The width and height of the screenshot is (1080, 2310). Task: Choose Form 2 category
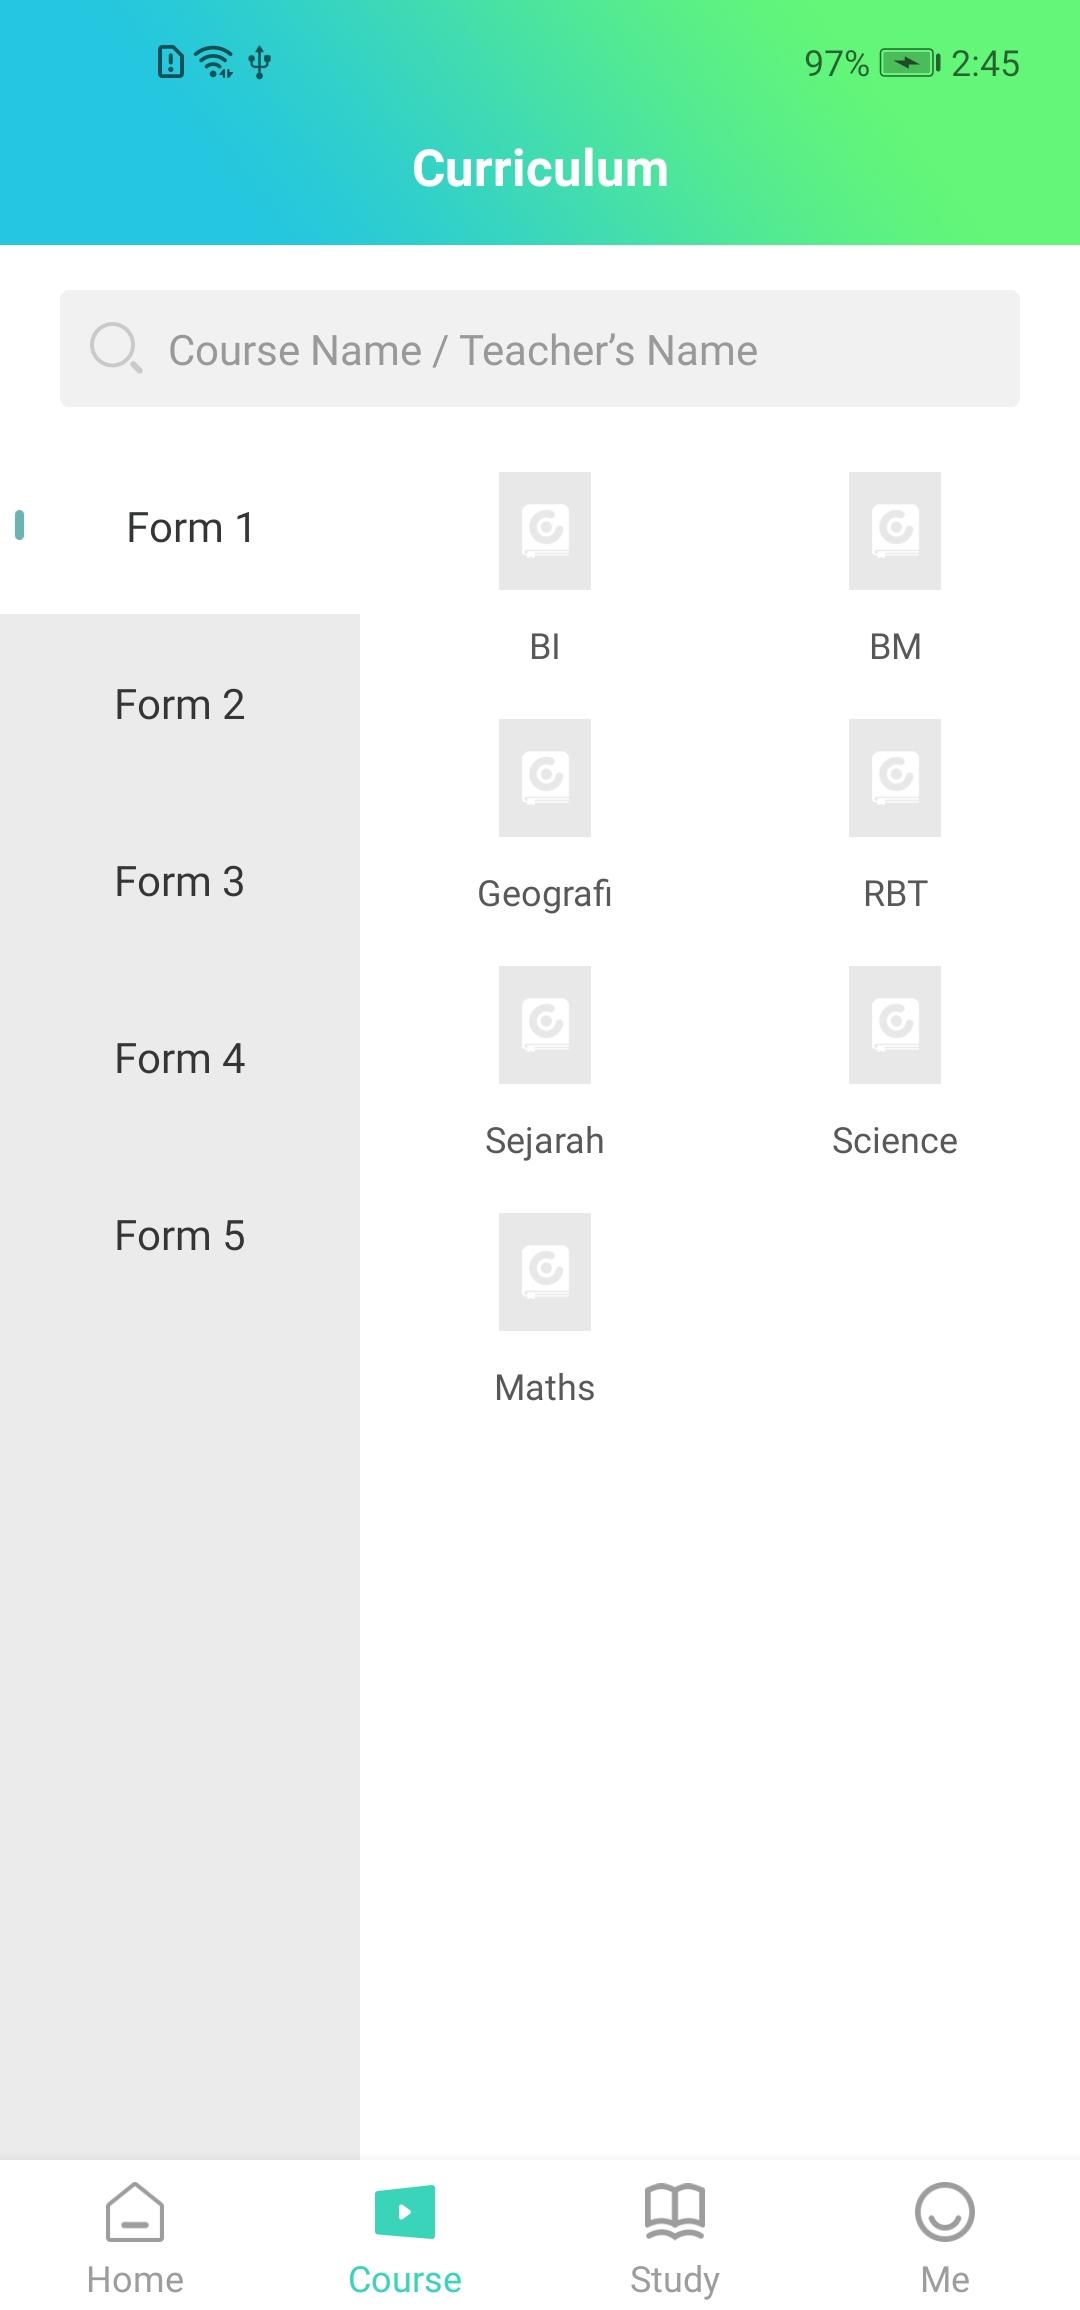[x=180, y=704]
